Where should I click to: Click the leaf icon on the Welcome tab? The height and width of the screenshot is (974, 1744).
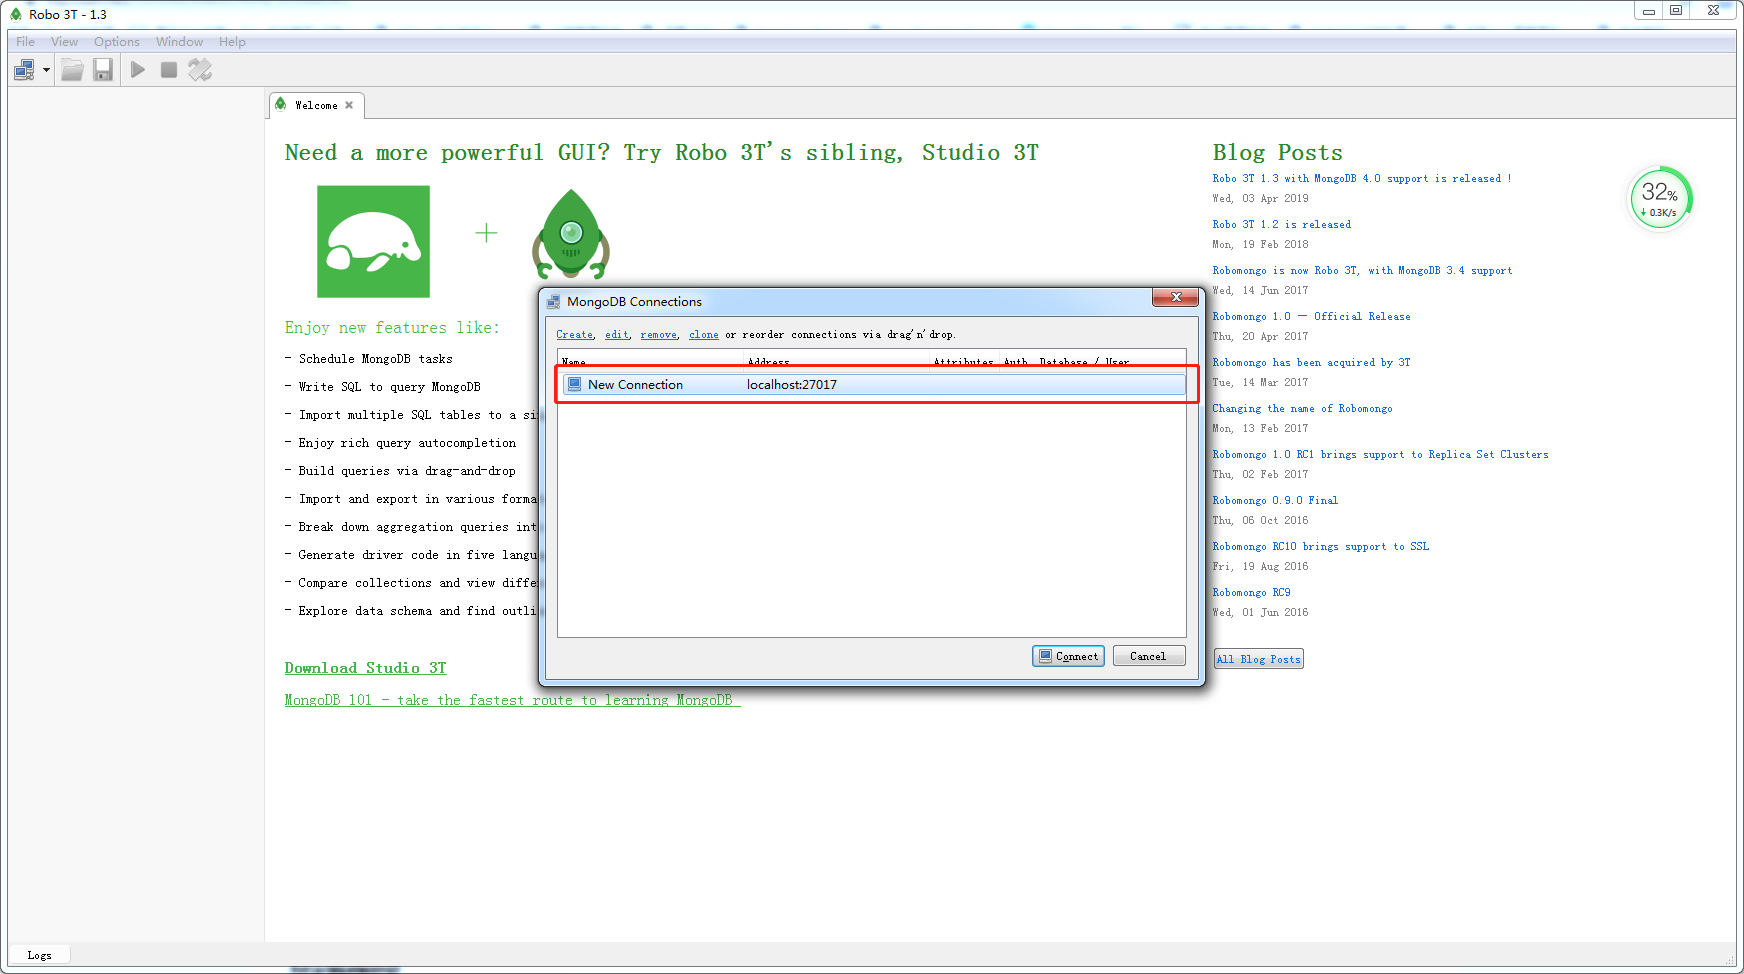283,104
